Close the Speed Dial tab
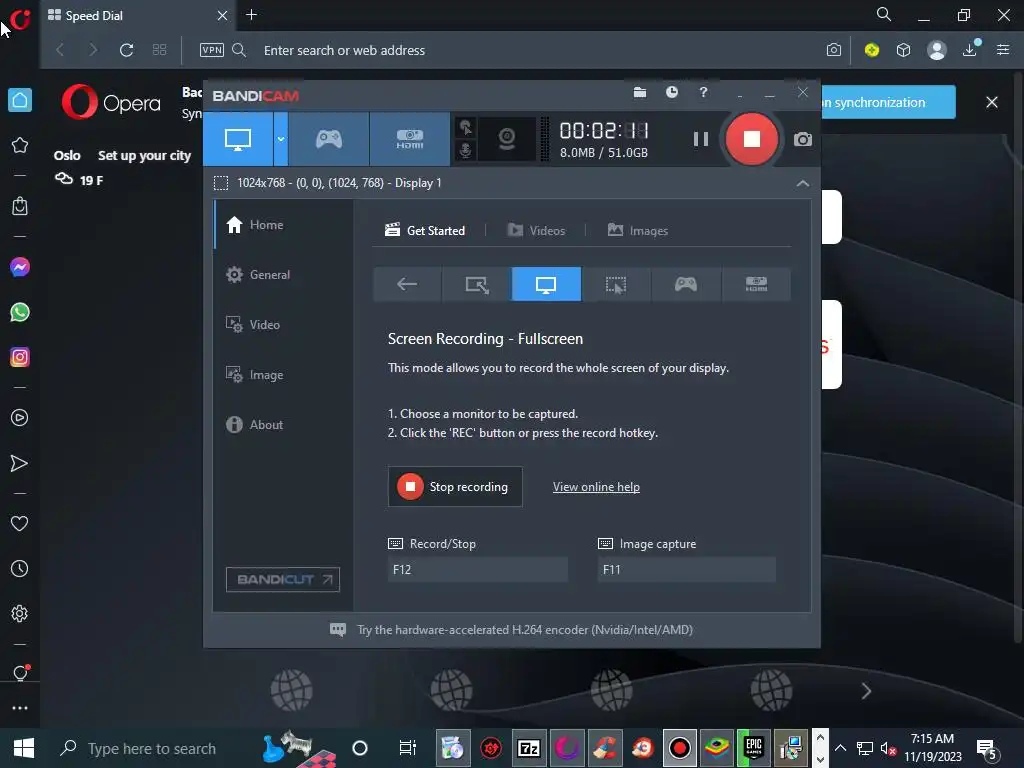This screenshot has height=768, width=1024. point(223,15)
